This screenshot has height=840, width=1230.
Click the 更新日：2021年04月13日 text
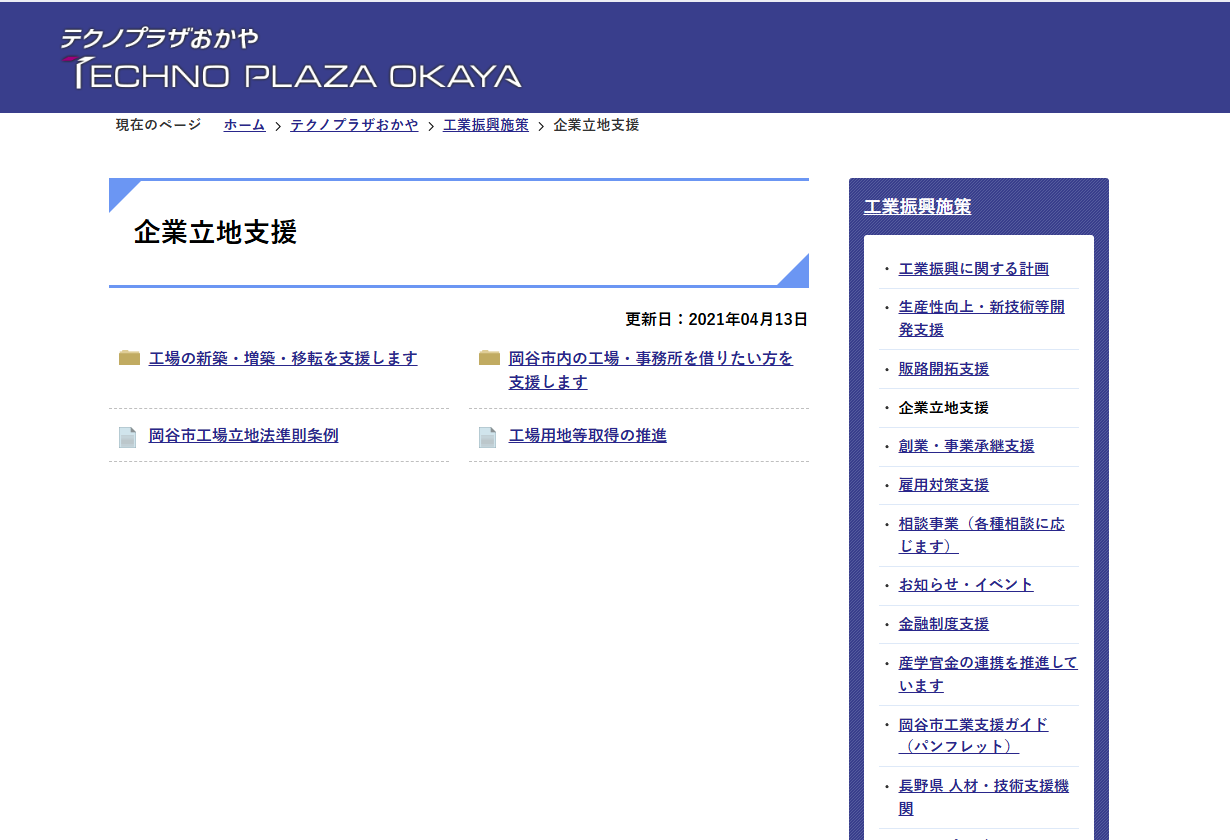(x=716, y=320)
